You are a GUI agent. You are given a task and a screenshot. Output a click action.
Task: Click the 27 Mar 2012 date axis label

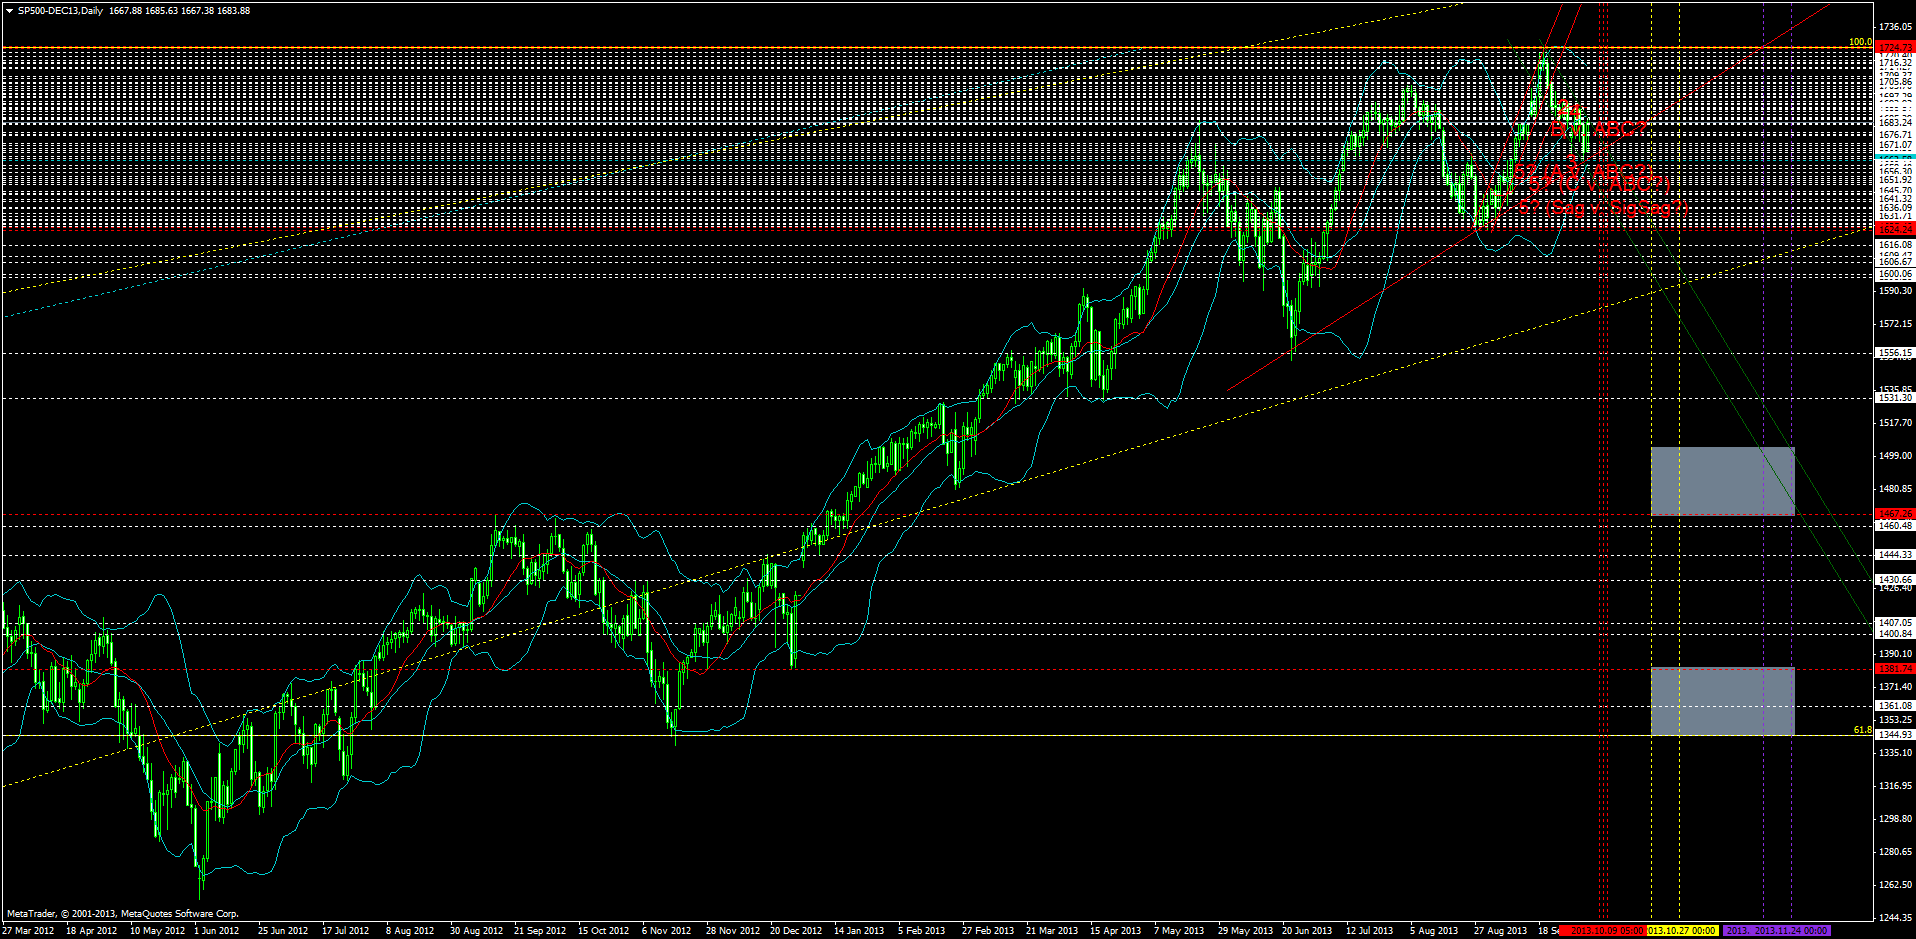[x=28, y=930]
